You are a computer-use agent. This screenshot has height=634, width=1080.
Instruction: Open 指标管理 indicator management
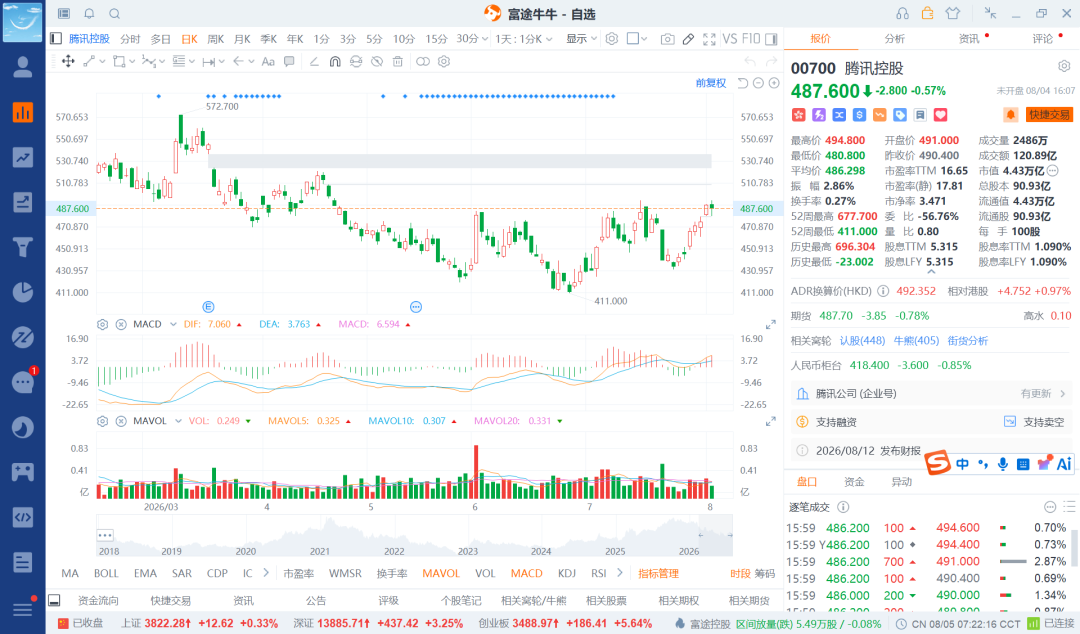[658, 573]
